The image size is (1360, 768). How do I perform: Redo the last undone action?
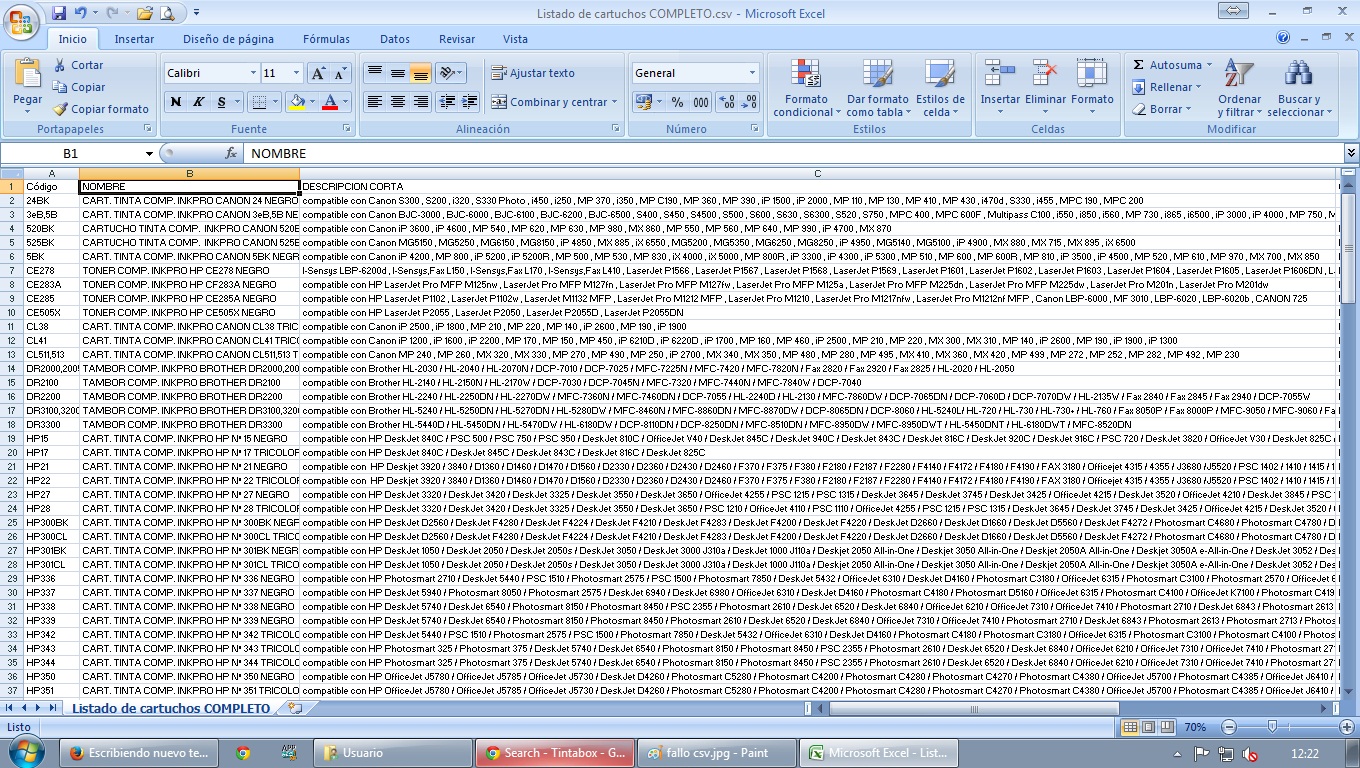tap(111, 13)
